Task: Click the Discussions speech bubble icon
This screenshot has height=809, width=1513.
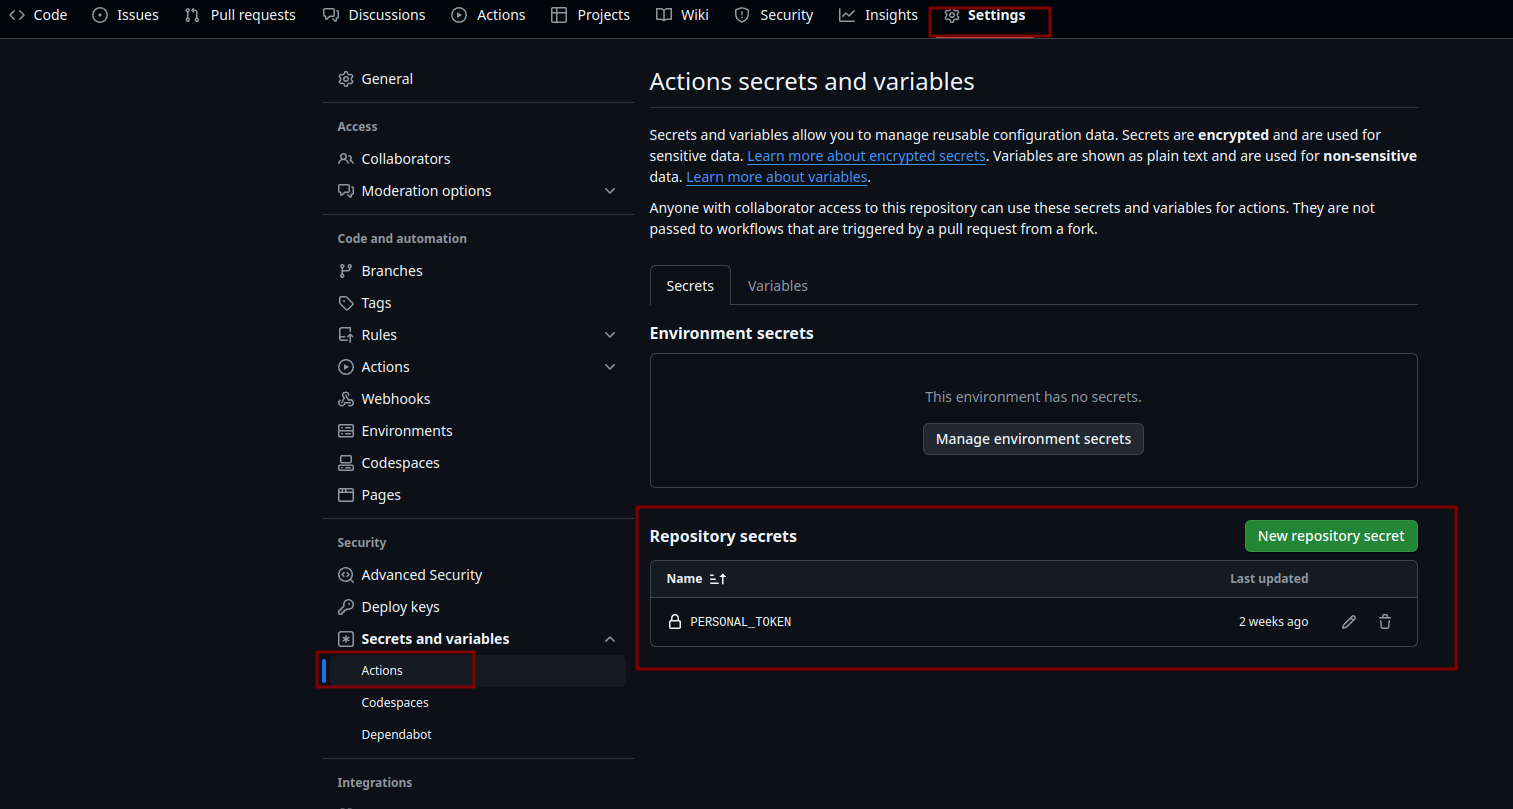Action: click(x=331, y=15)
